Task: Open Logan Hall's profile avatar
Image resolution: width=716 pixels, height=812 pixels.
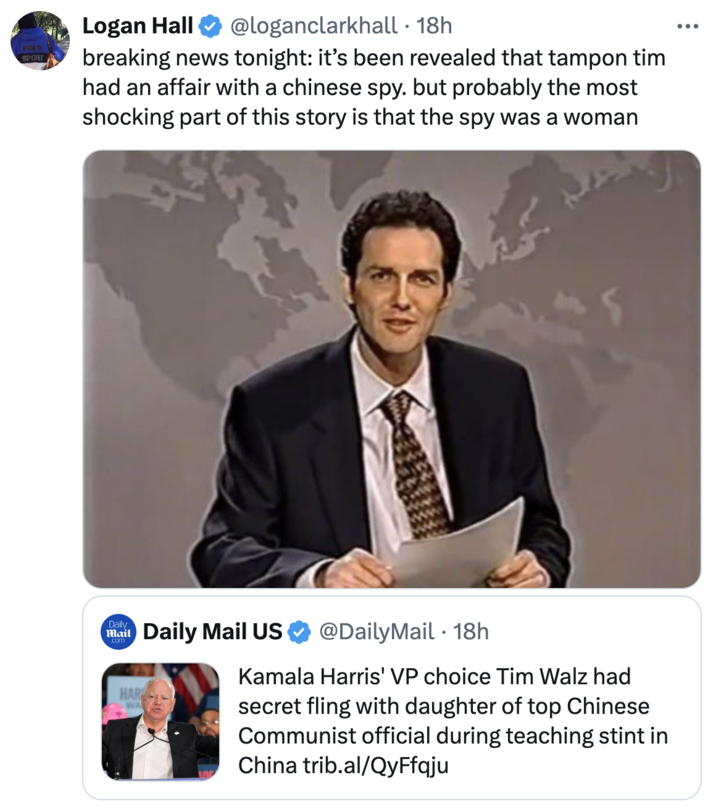Action: pos(39,40)
